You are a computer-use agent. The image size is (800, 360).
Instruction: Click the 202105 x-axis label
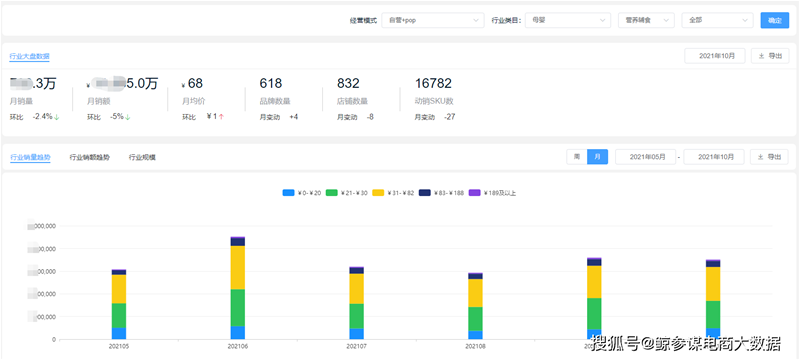[x=119, y=346]
